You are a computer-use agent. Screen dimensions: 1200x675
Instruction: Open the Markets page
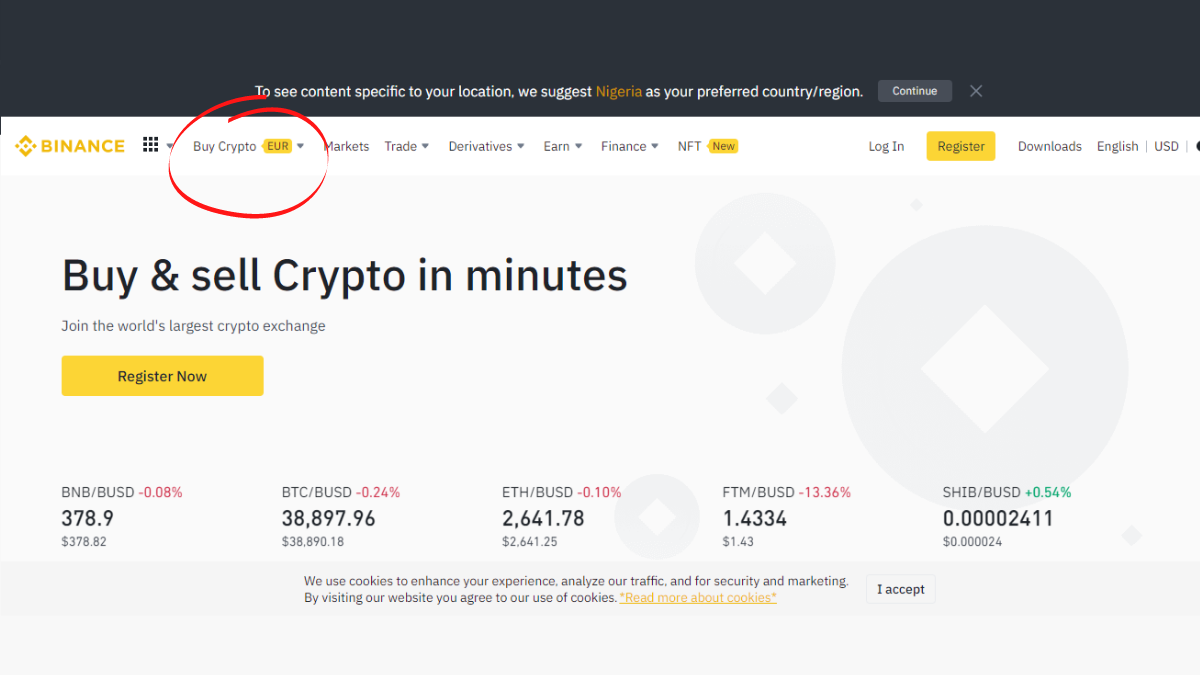(347, 146)
